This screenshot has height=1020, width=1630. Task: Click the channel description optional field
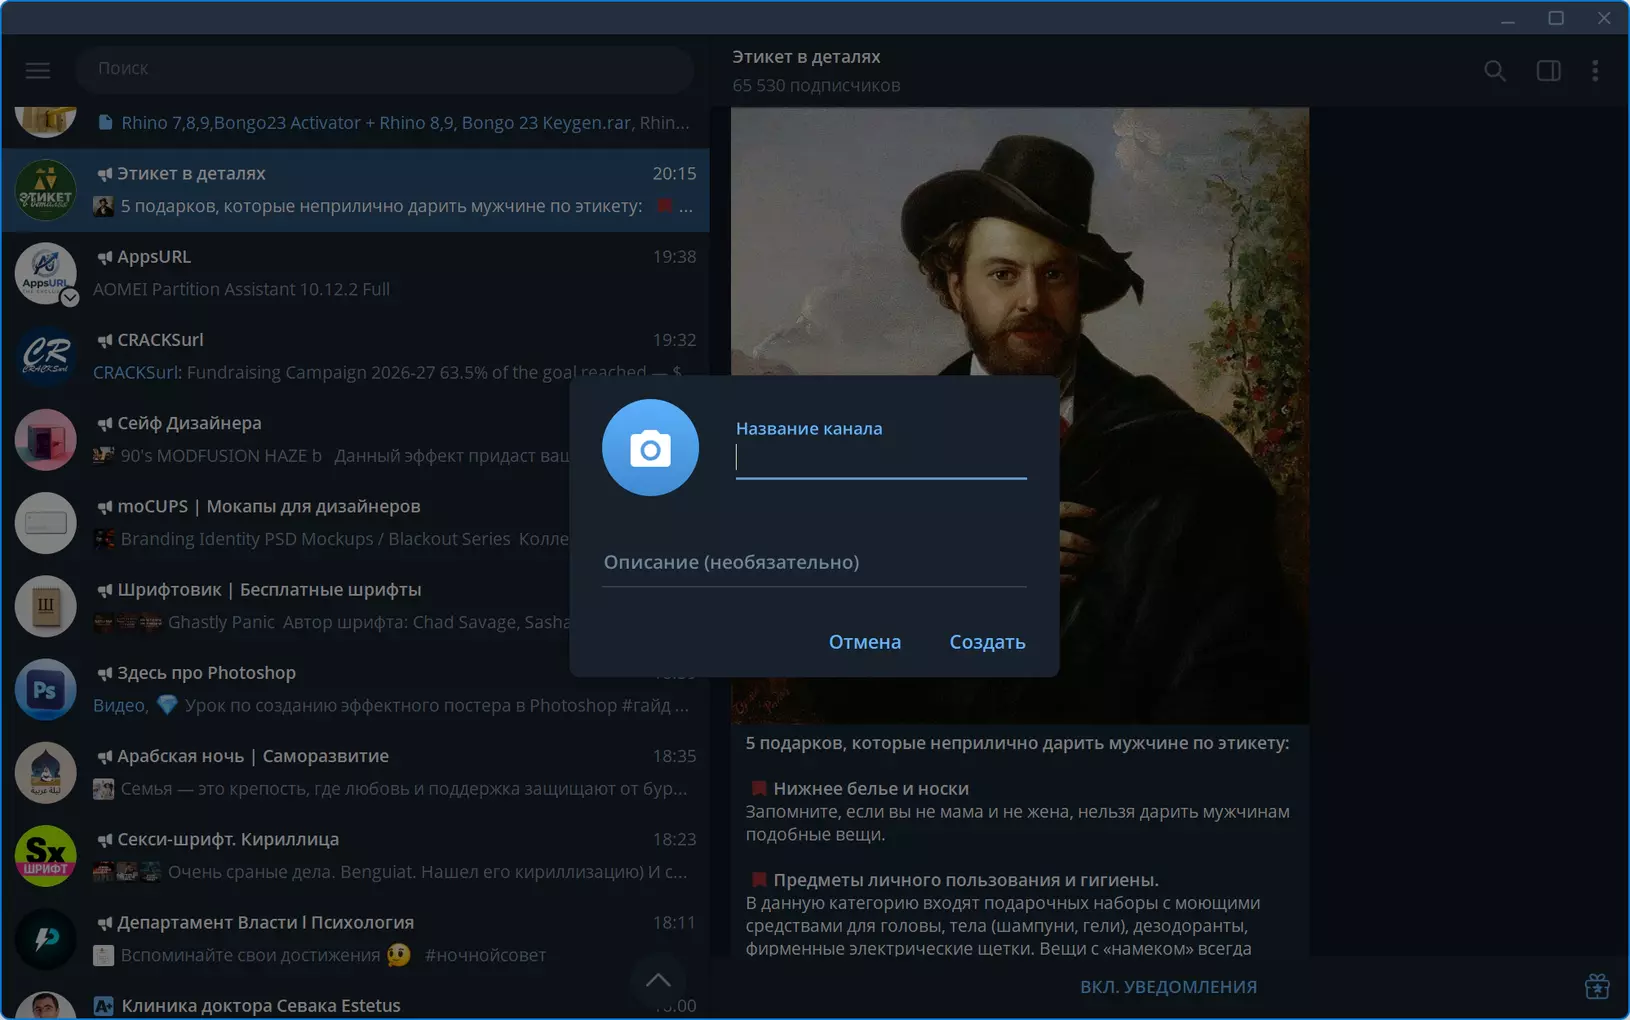(815, 562)
